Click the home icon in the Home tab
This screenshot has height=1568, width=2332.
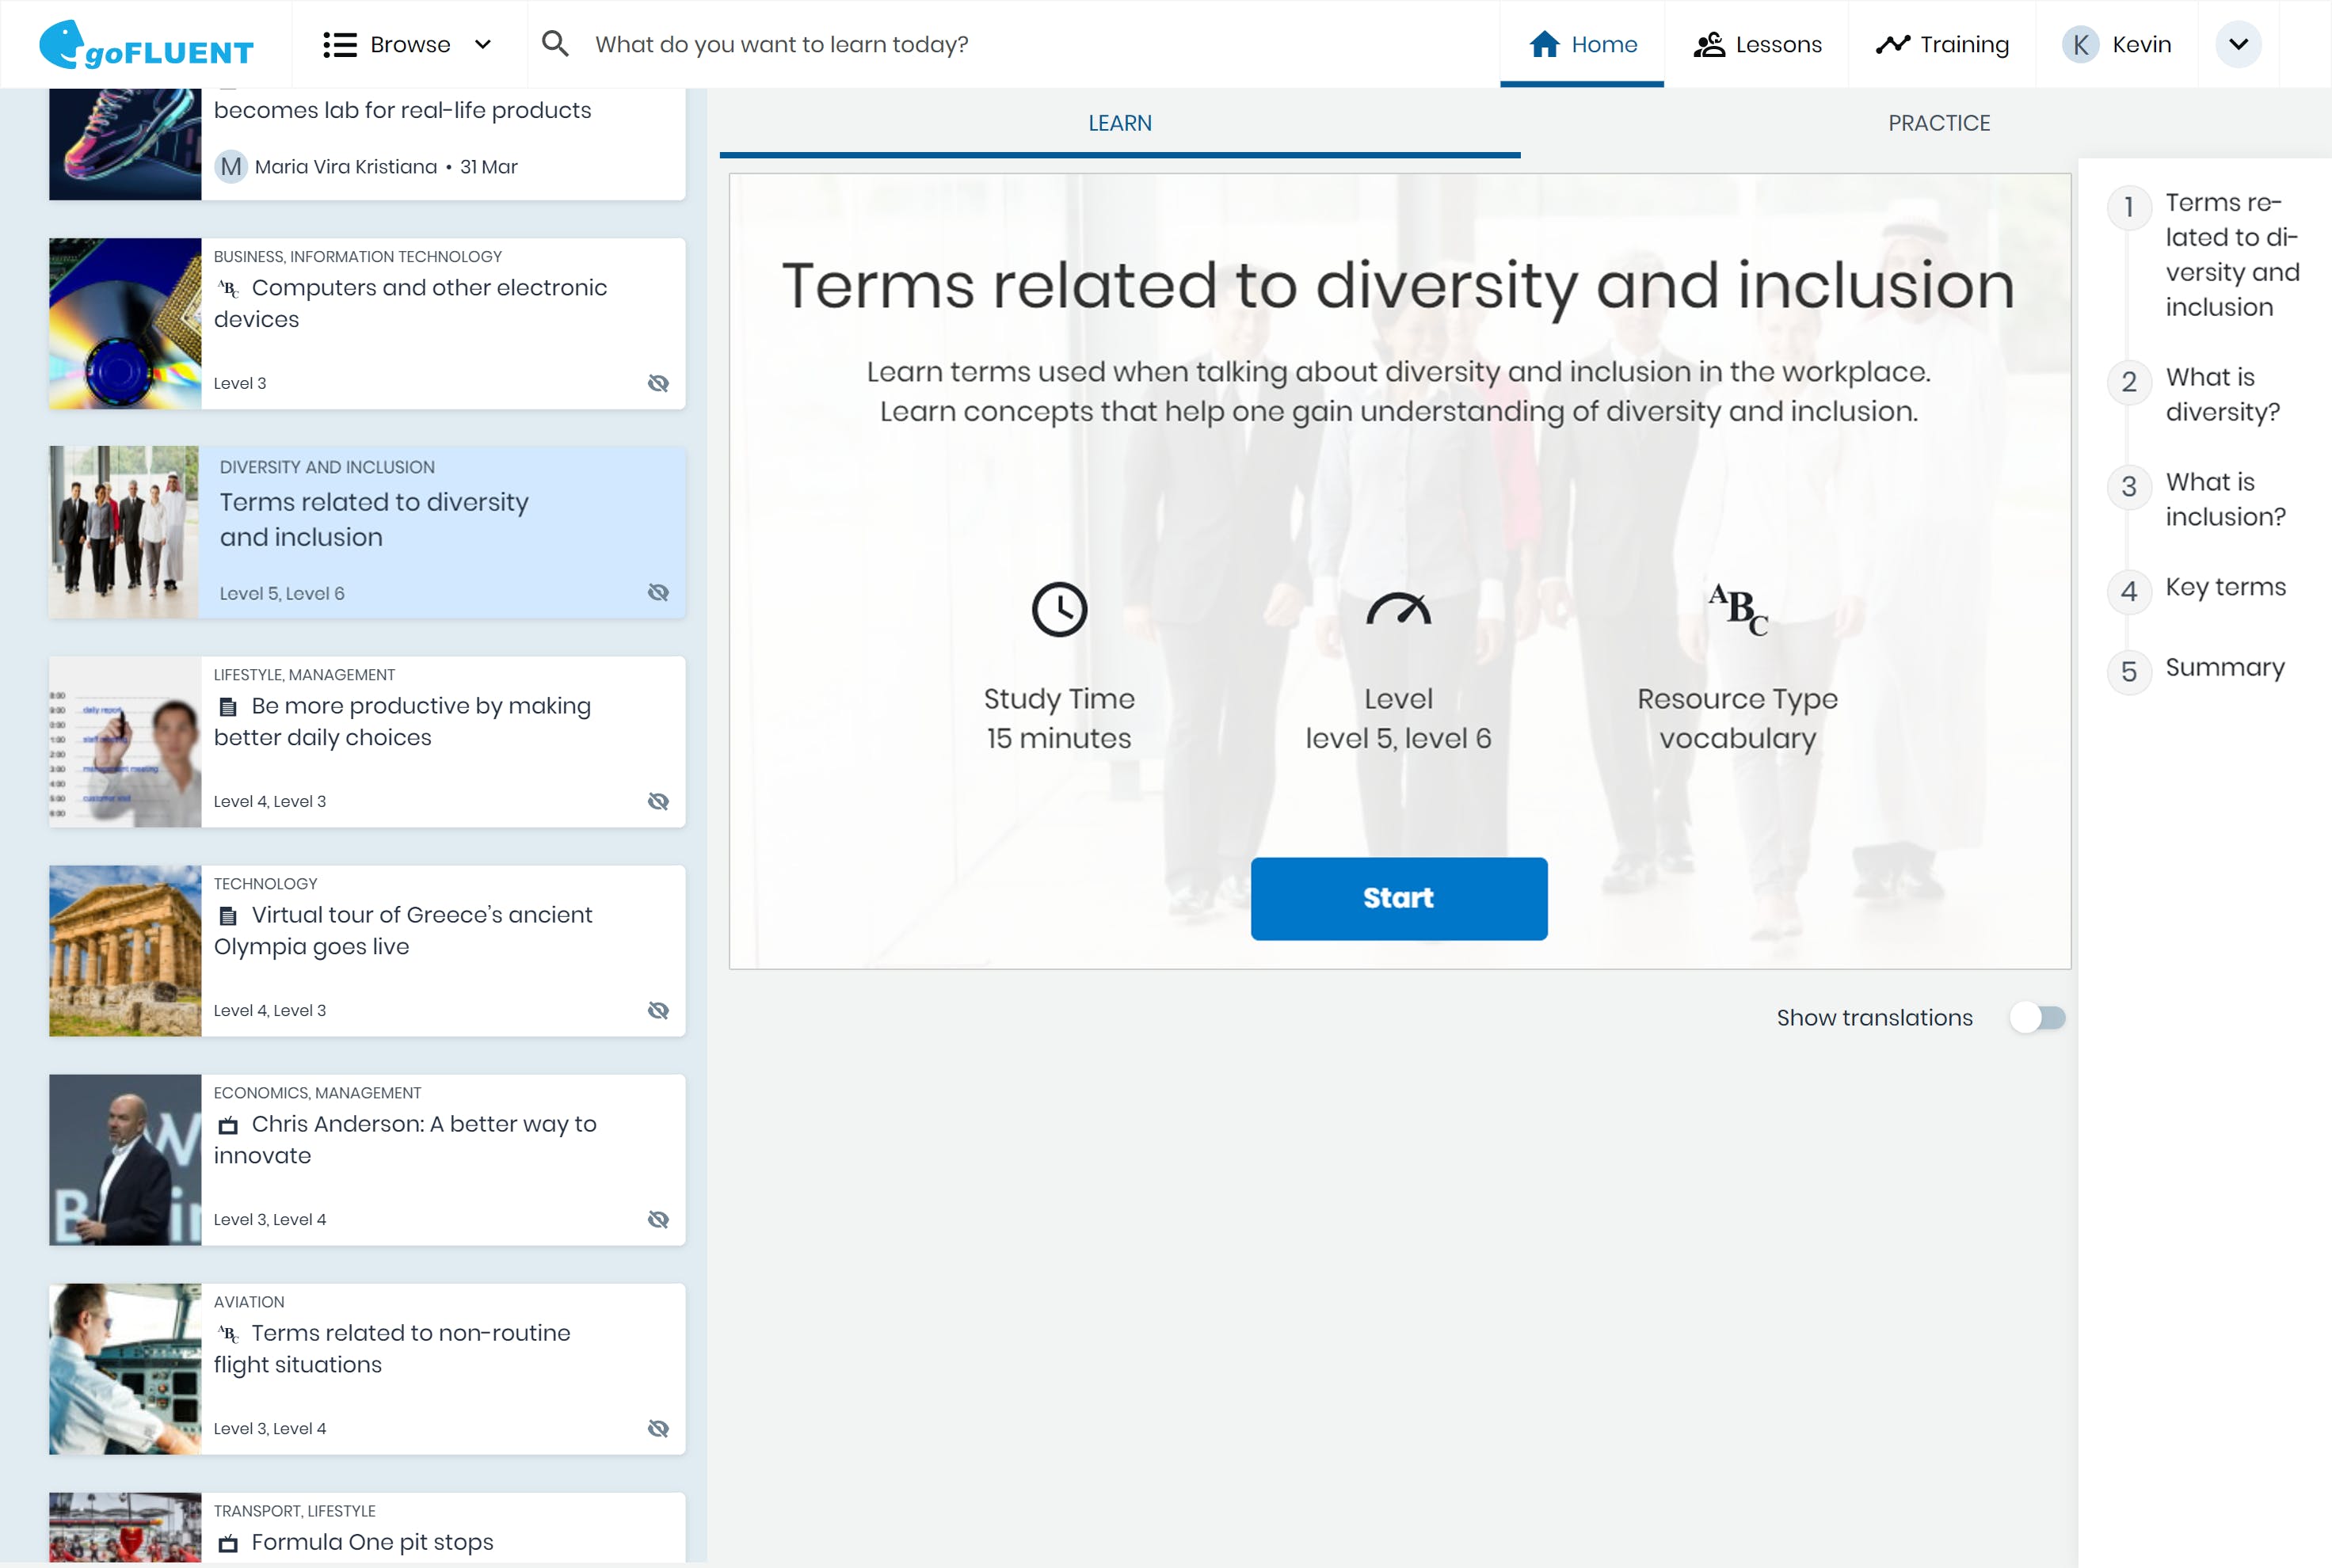[x=1544, y=44]
